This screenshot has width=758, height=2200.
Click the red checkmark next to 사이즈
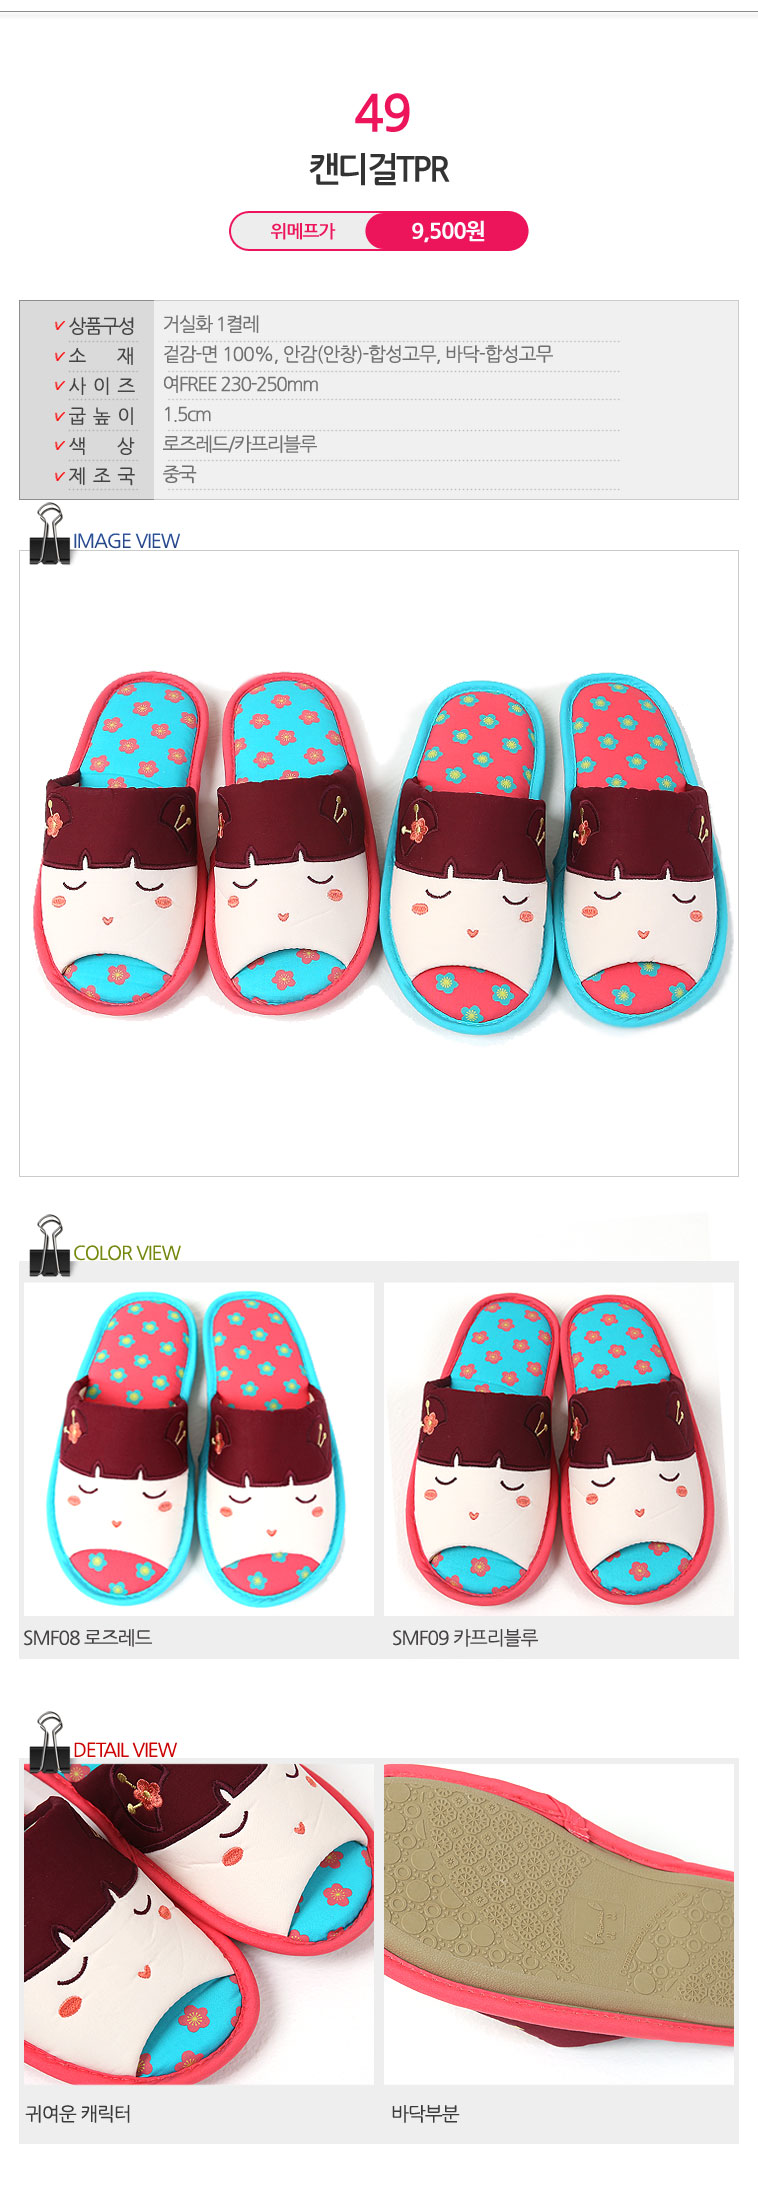coord(59,386)
